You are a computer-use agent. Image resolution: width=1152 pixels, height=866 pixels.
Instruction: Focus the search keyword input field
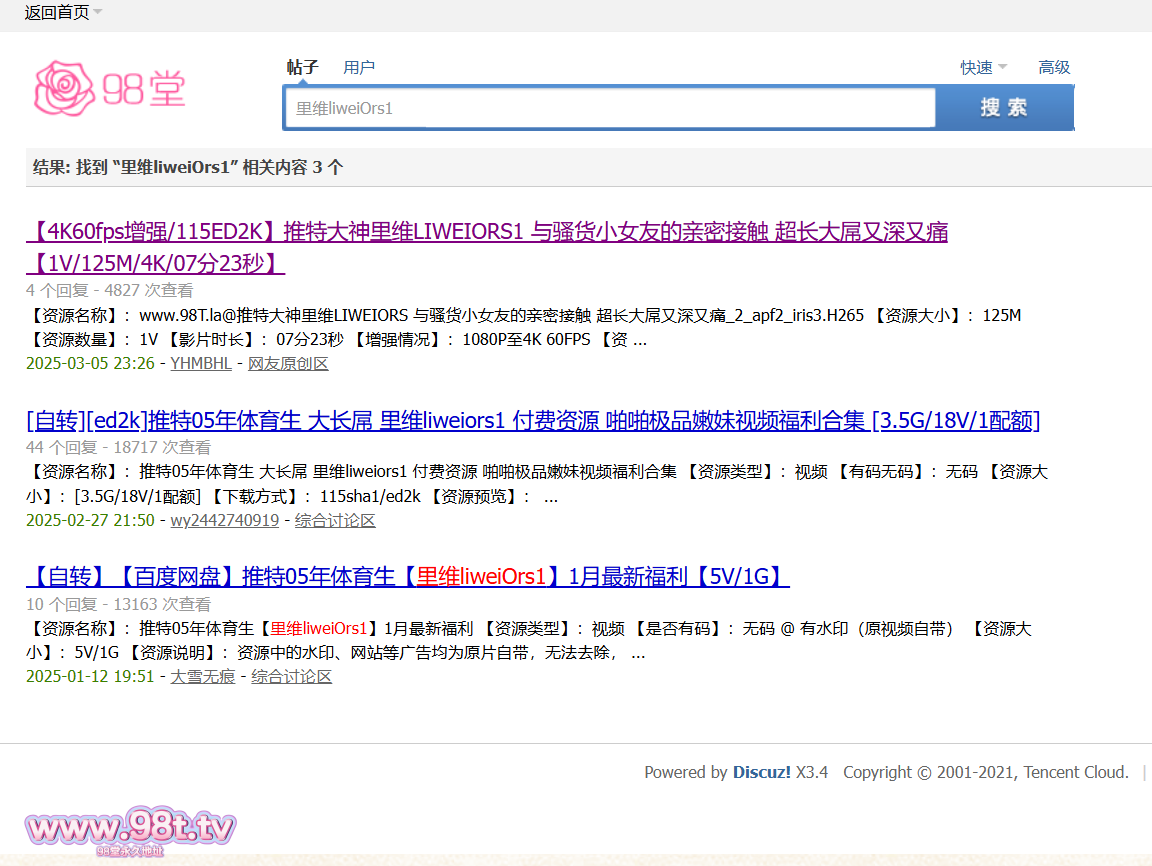(610, 108)
